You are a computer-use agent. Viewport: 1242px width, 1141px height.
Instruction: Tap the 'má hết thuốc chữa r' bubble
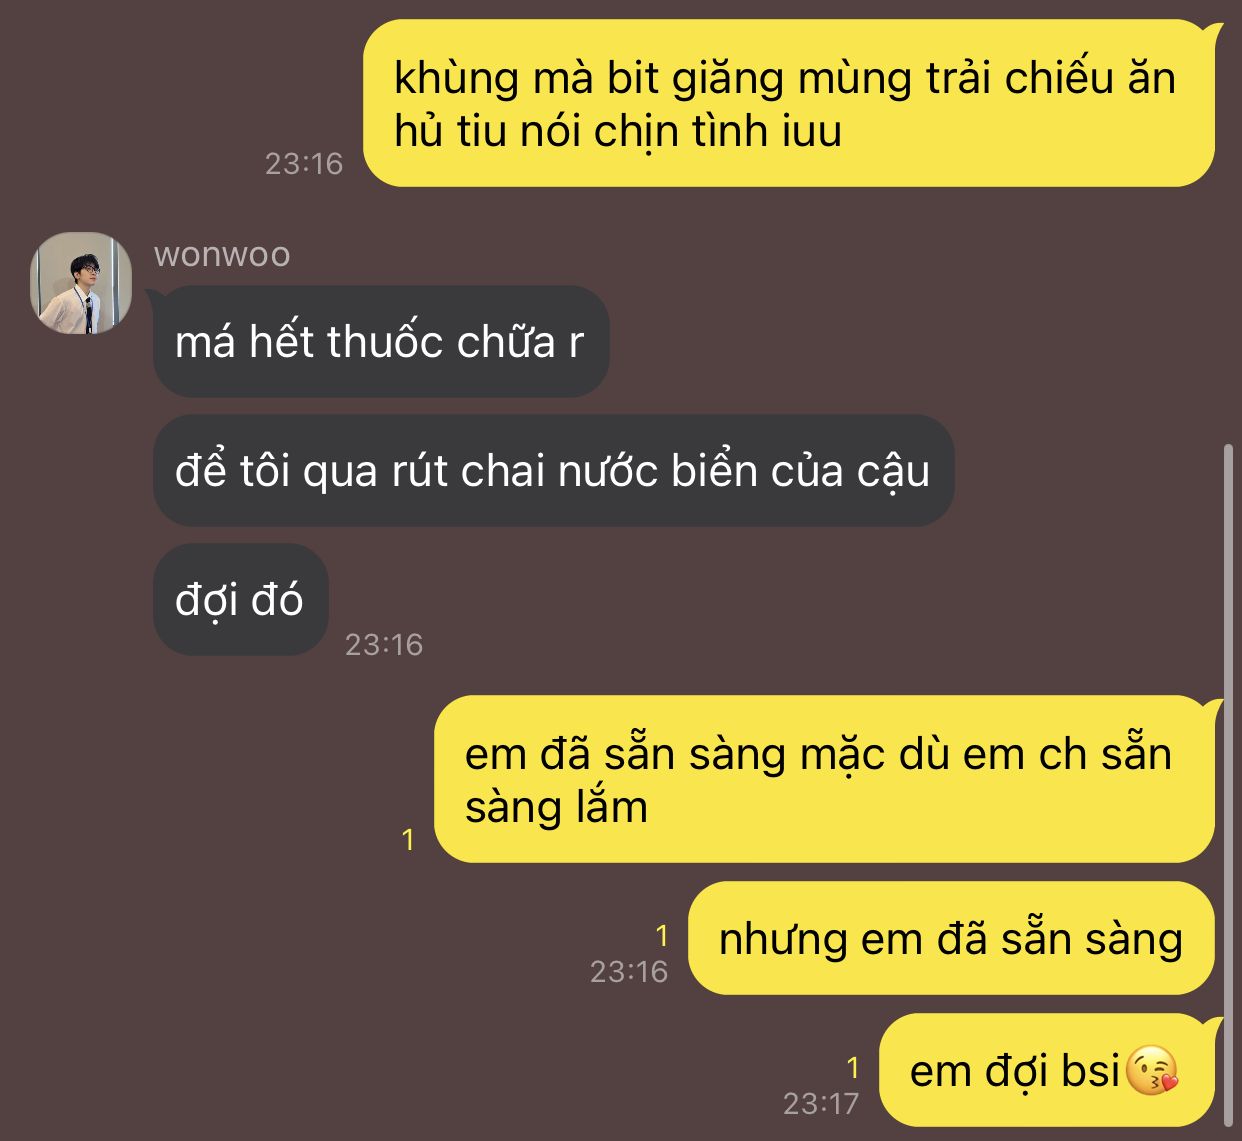[x=381, y=342]
